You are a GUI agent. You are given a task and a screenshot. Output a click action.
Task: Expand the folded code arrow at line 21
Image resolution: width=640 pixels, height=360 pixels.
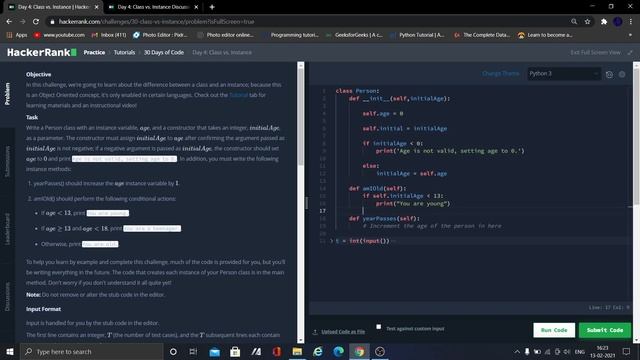click(x=331, y=241)
